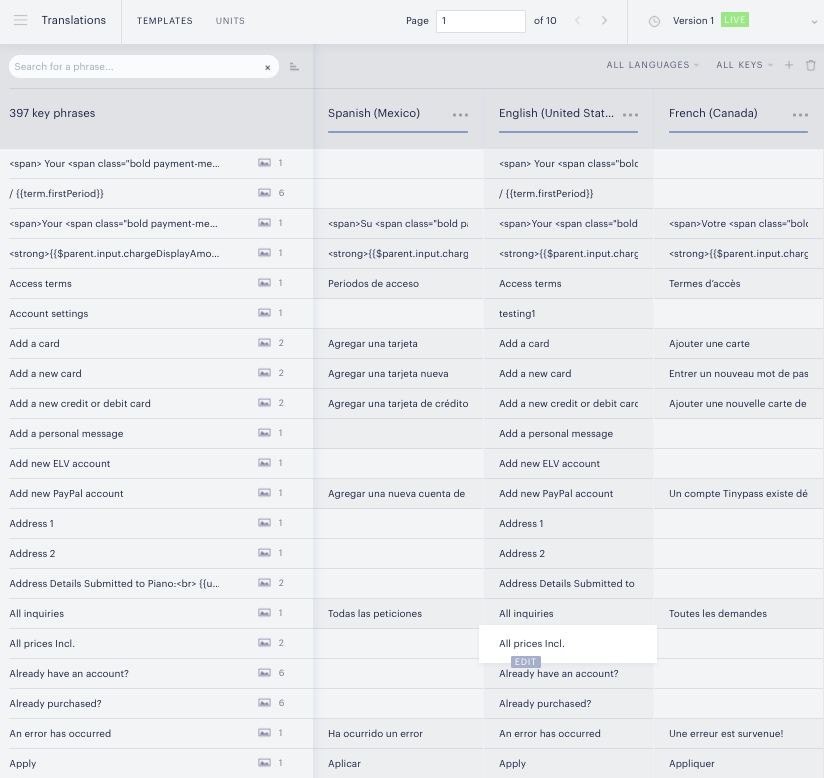The image size is (824, 778).
Task: Click the English (United States) column header
Action: point(556,113)
